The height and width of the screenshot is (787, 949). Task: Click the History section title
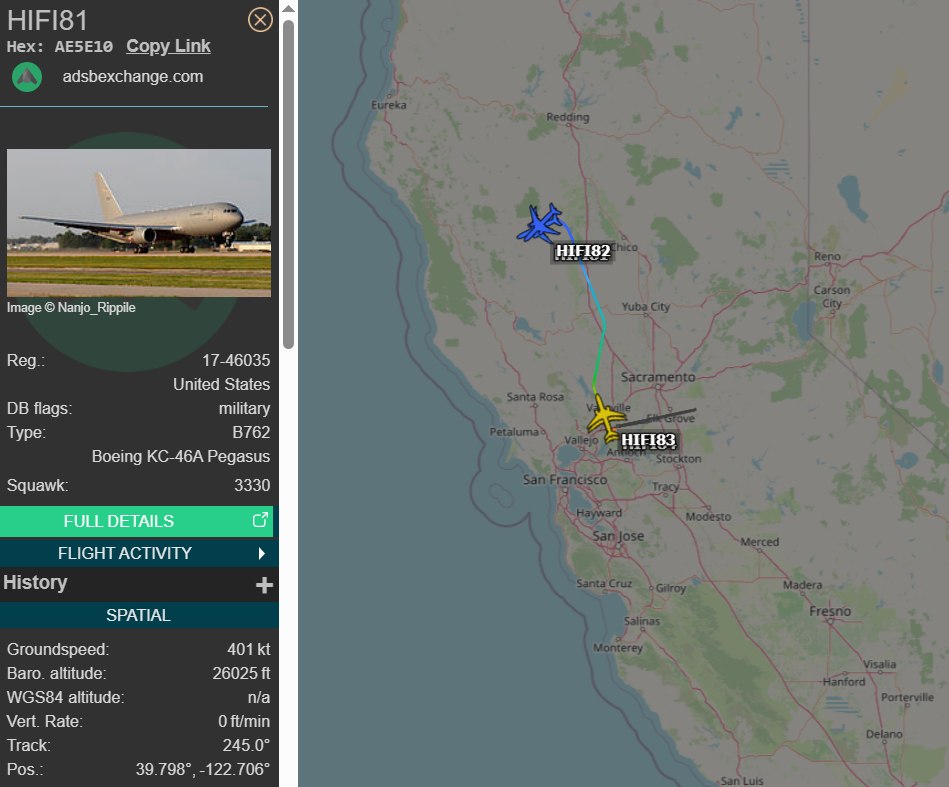click(35, 582)
